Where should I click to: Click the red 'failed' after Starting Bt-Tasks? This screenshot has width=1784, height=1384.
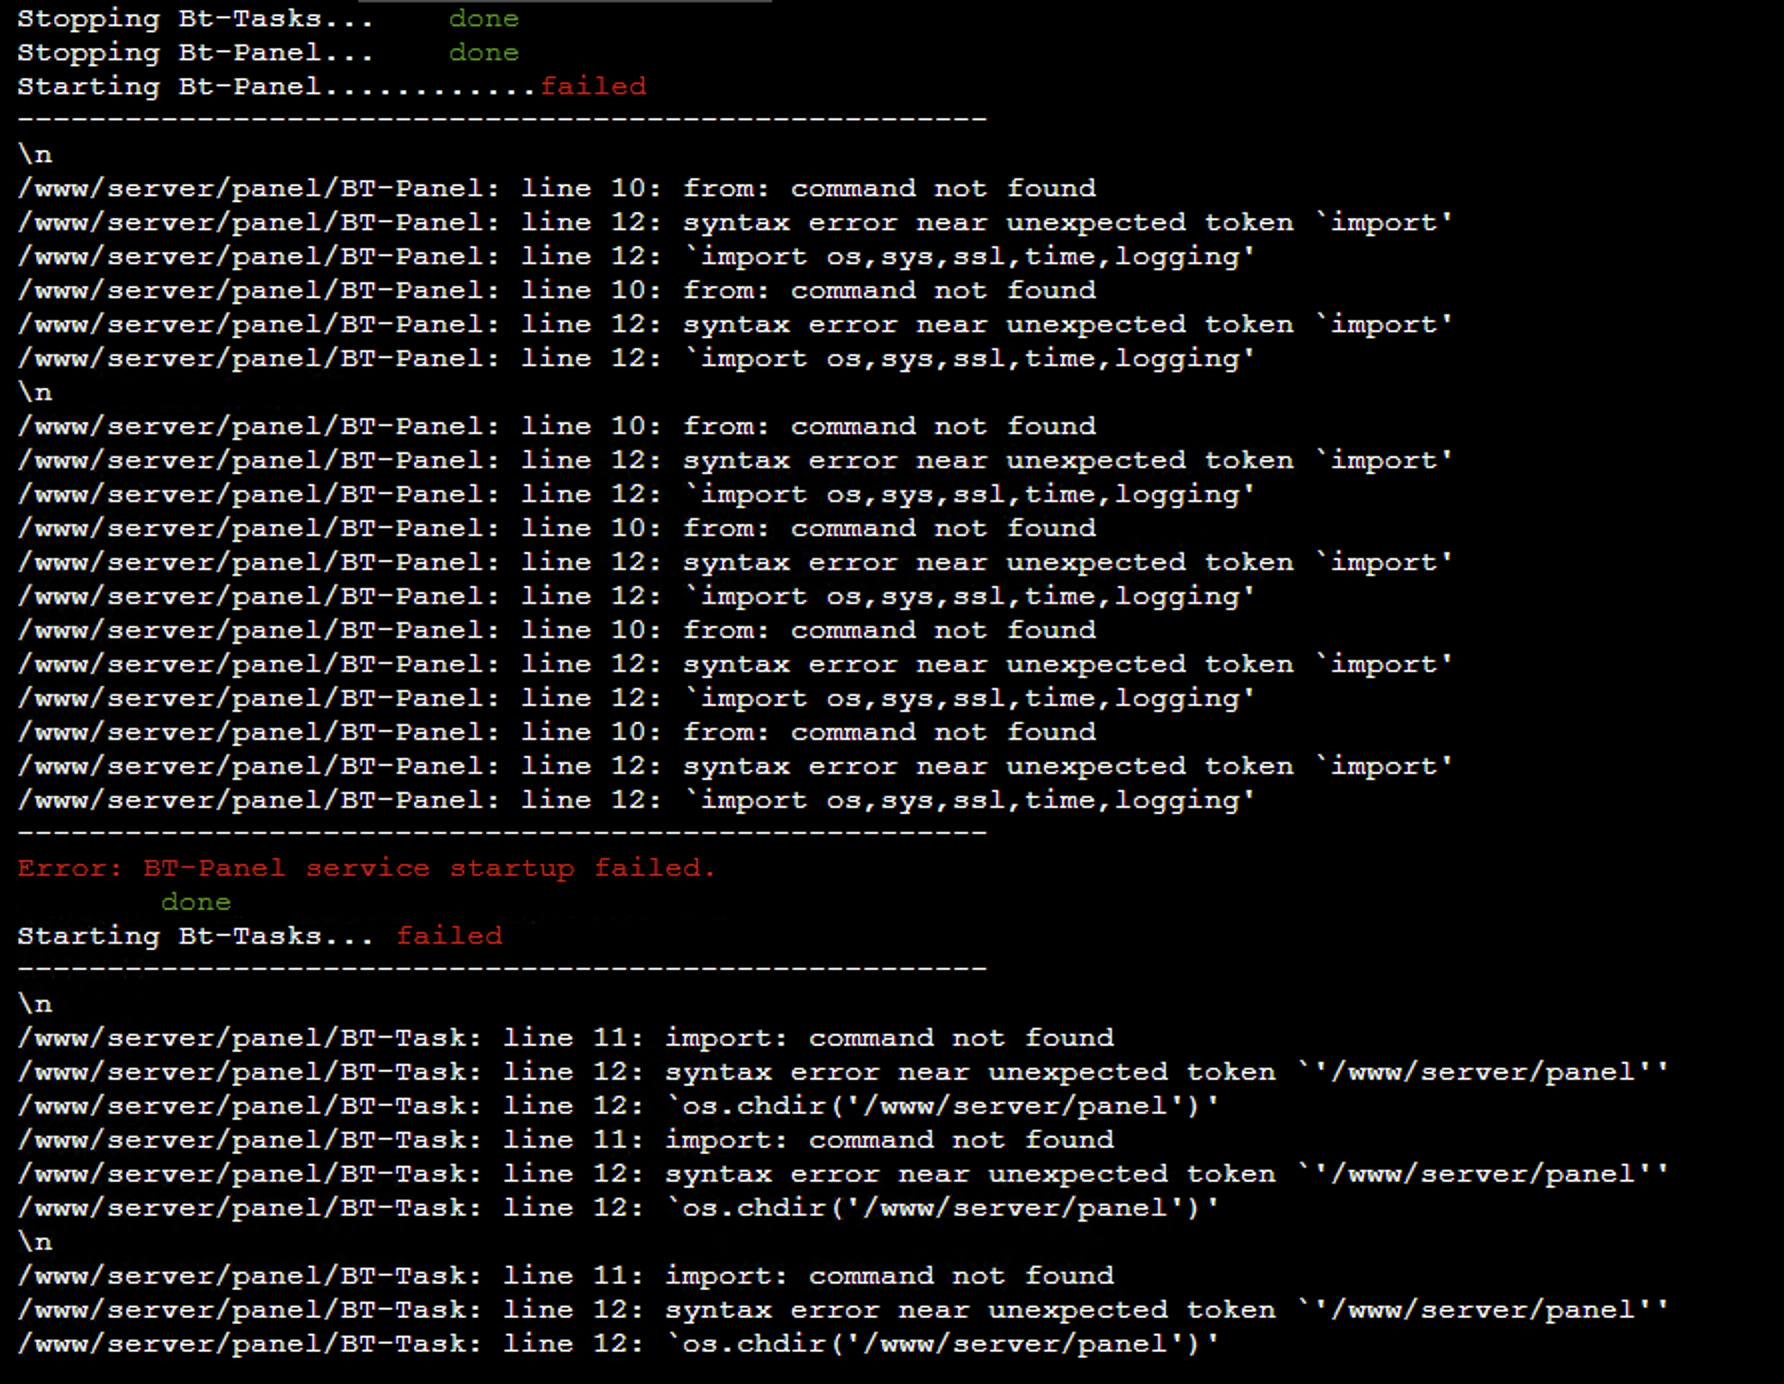(450, 936)
